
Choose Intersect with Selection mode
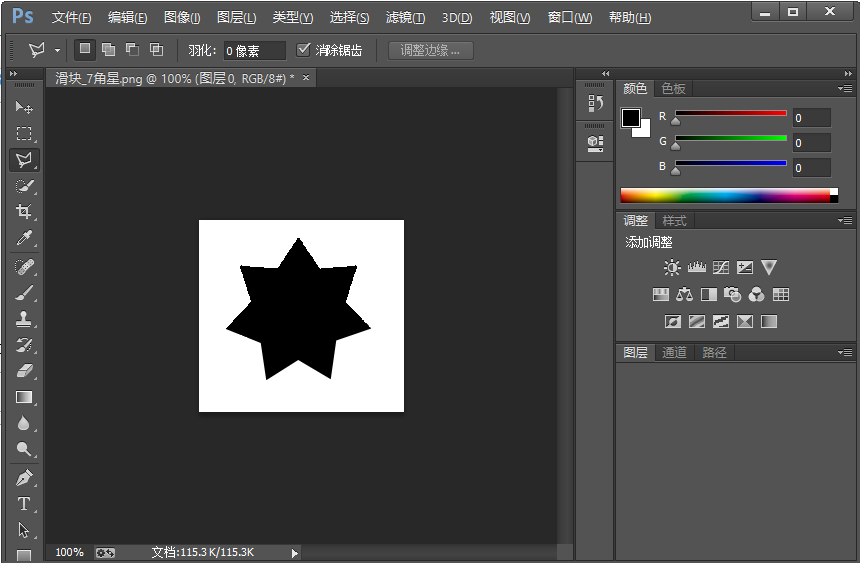(x=156, y=49)
